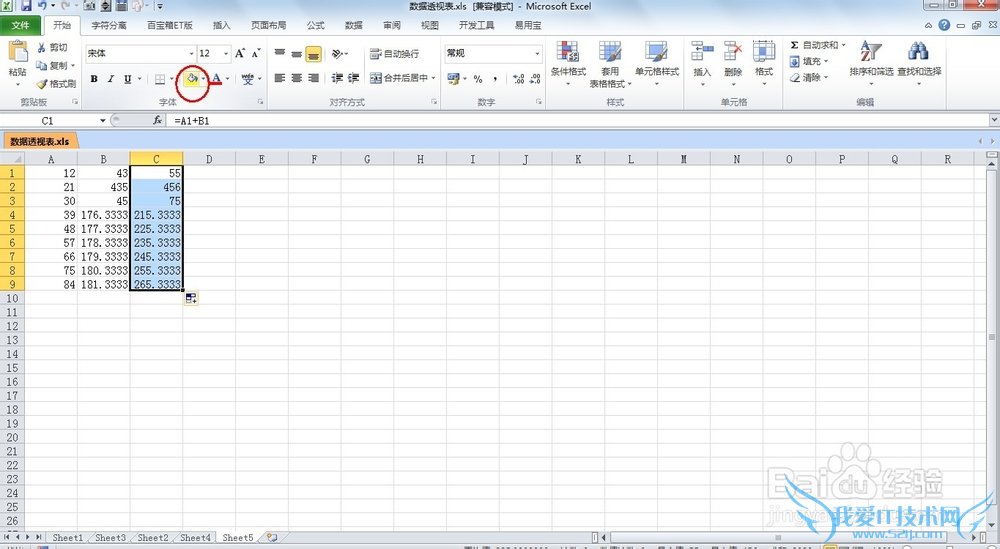Image resolution: width=1000 pixels, height=549 pixels.
Task: Click the Delete cells (删除) icon
Action: (x=733, y=53)
